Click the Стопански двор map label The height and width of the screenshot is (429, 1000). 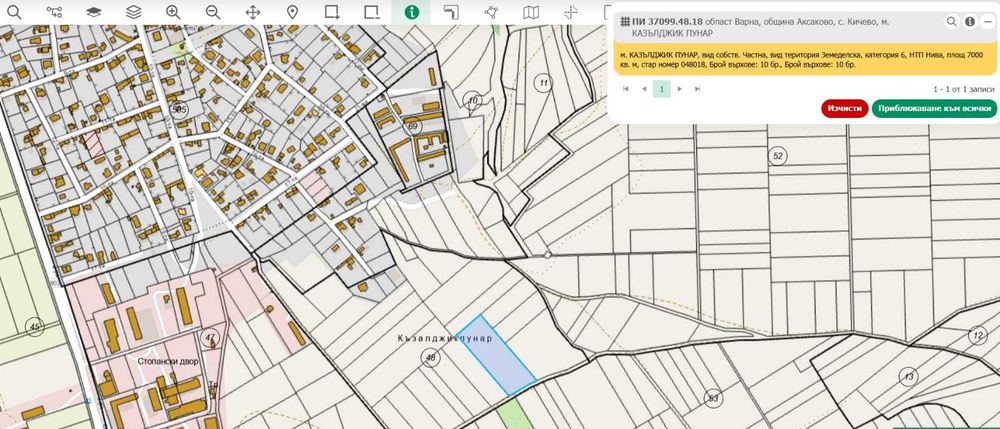pos(168,361)
